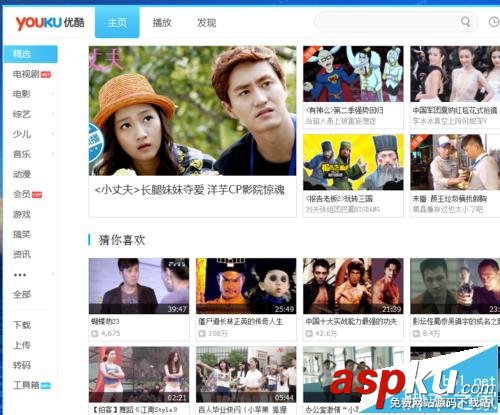This screenshot has width=500, height=415.
Task: Open banner title 长腿妹妹夺爱 link
Action: [x=190, y=190]
